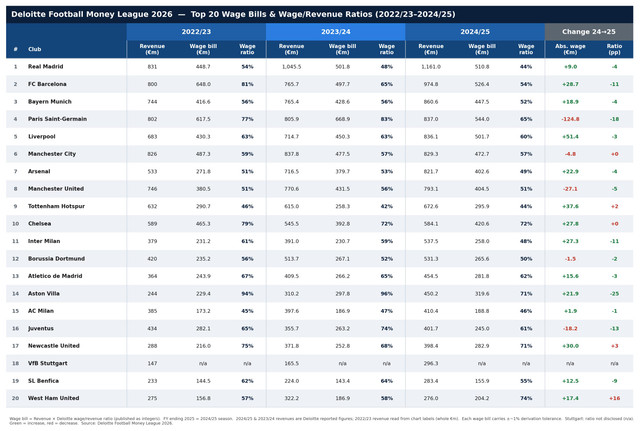Click Real Madrid's 2024/25 revenue 1,161.0

[431, 67]
